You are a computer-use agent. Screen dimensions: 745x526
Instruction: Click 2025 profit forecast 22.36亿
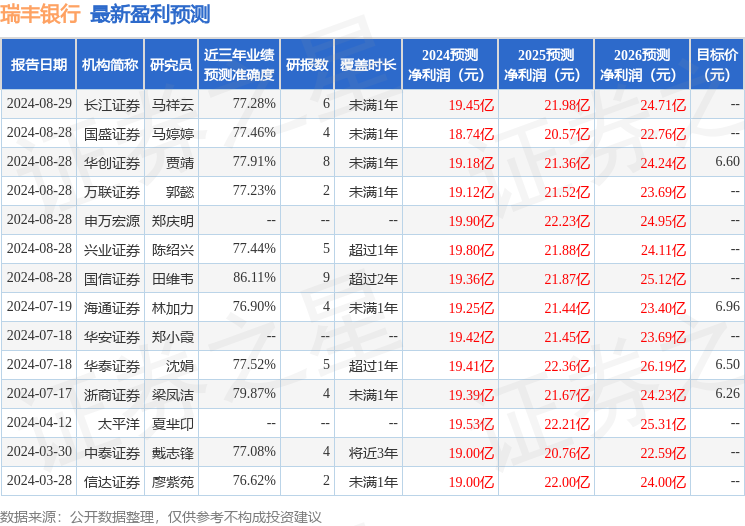click(567, 366)
